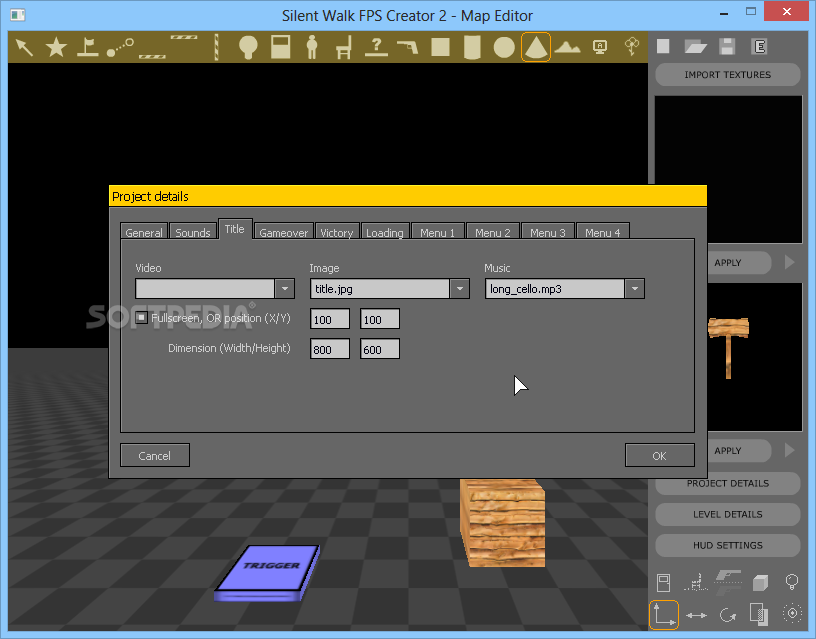
Task: Click the wooden sign model preview
Action: (729, 346)
